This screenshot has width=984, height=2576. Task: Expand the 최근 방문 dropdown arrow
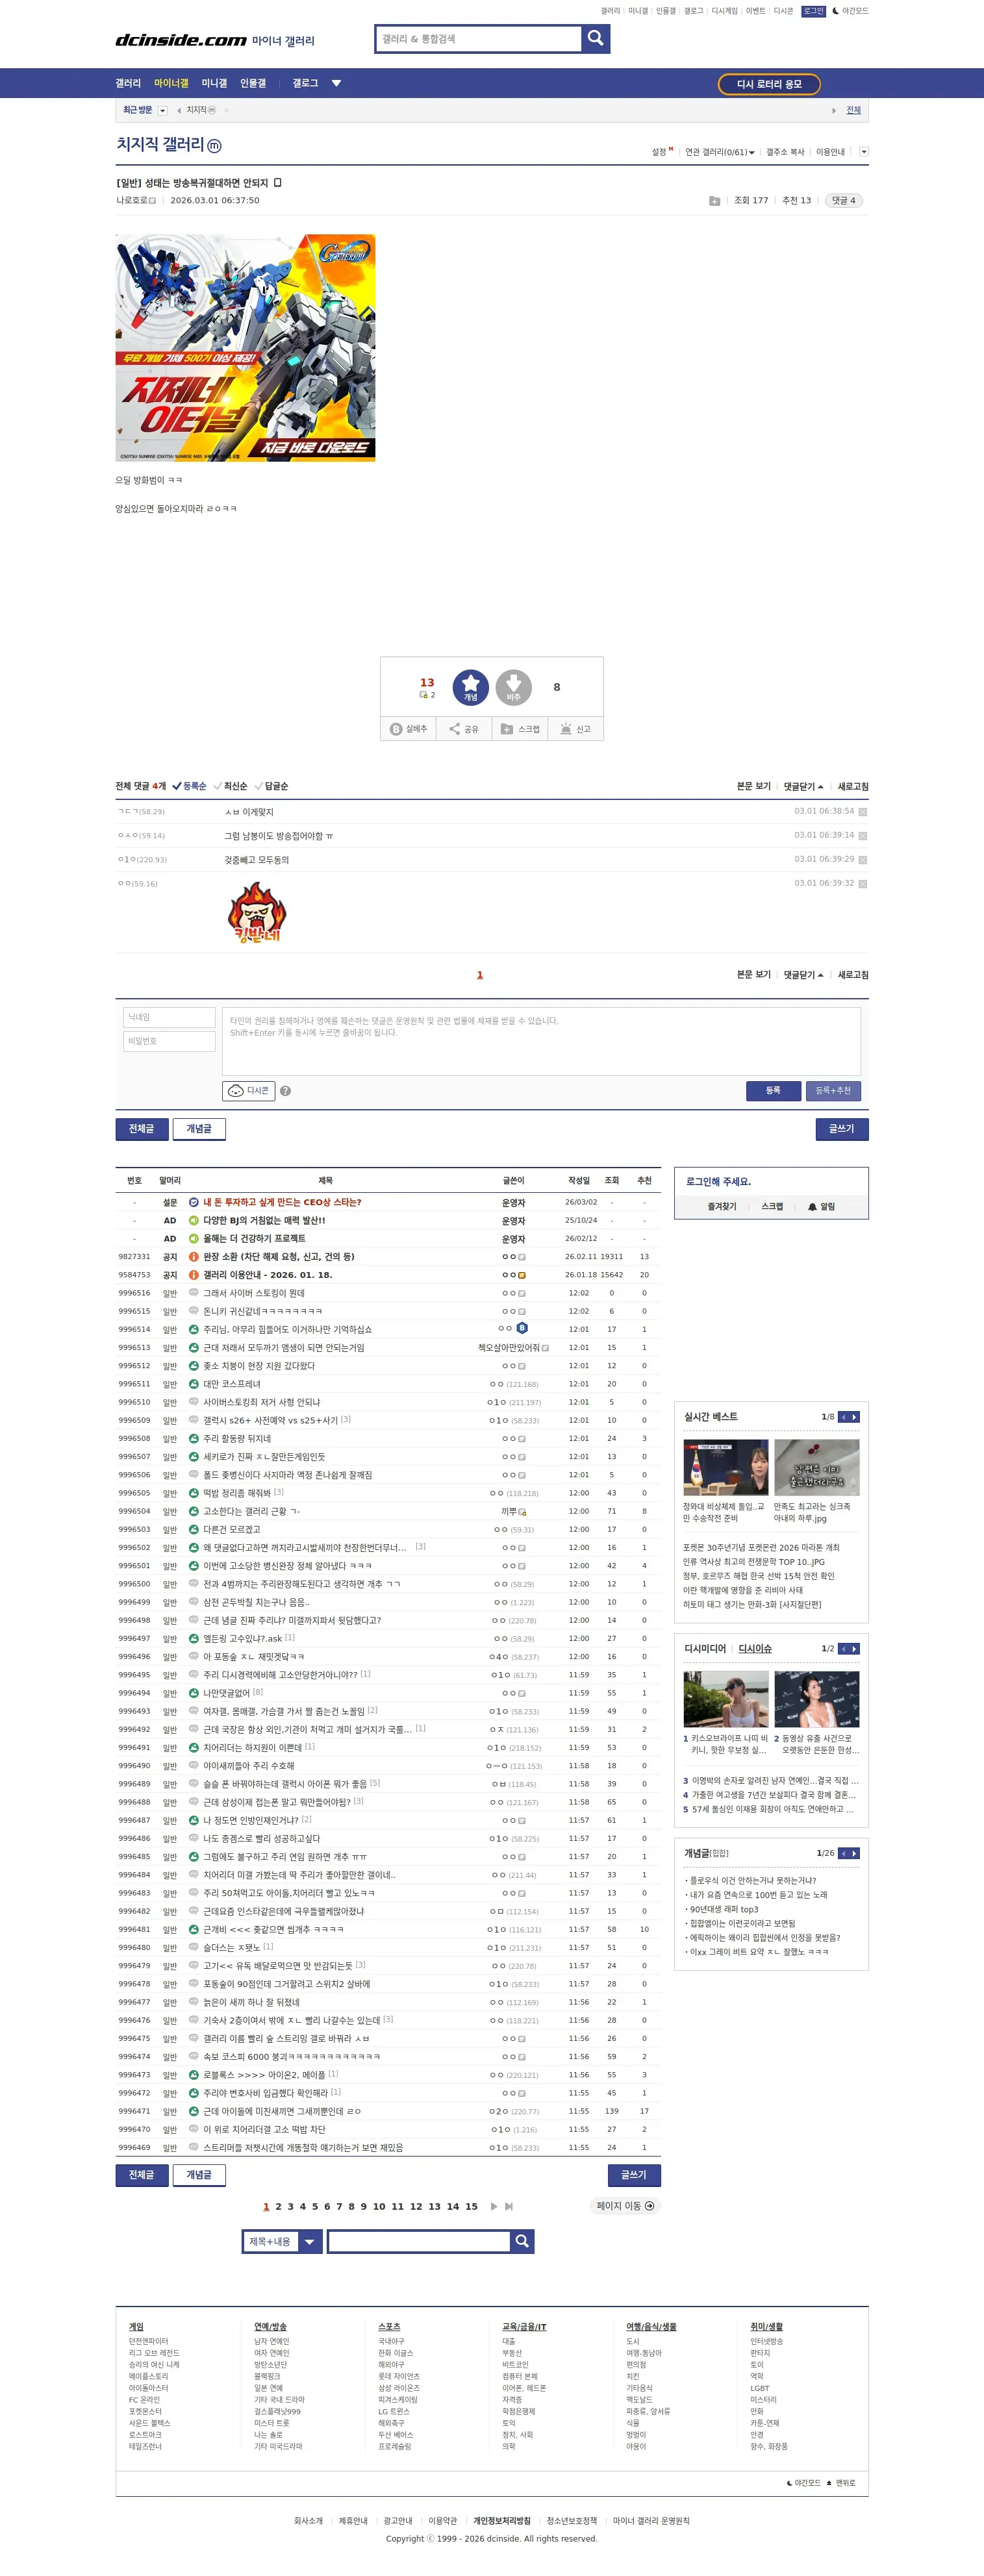[163, 111]
